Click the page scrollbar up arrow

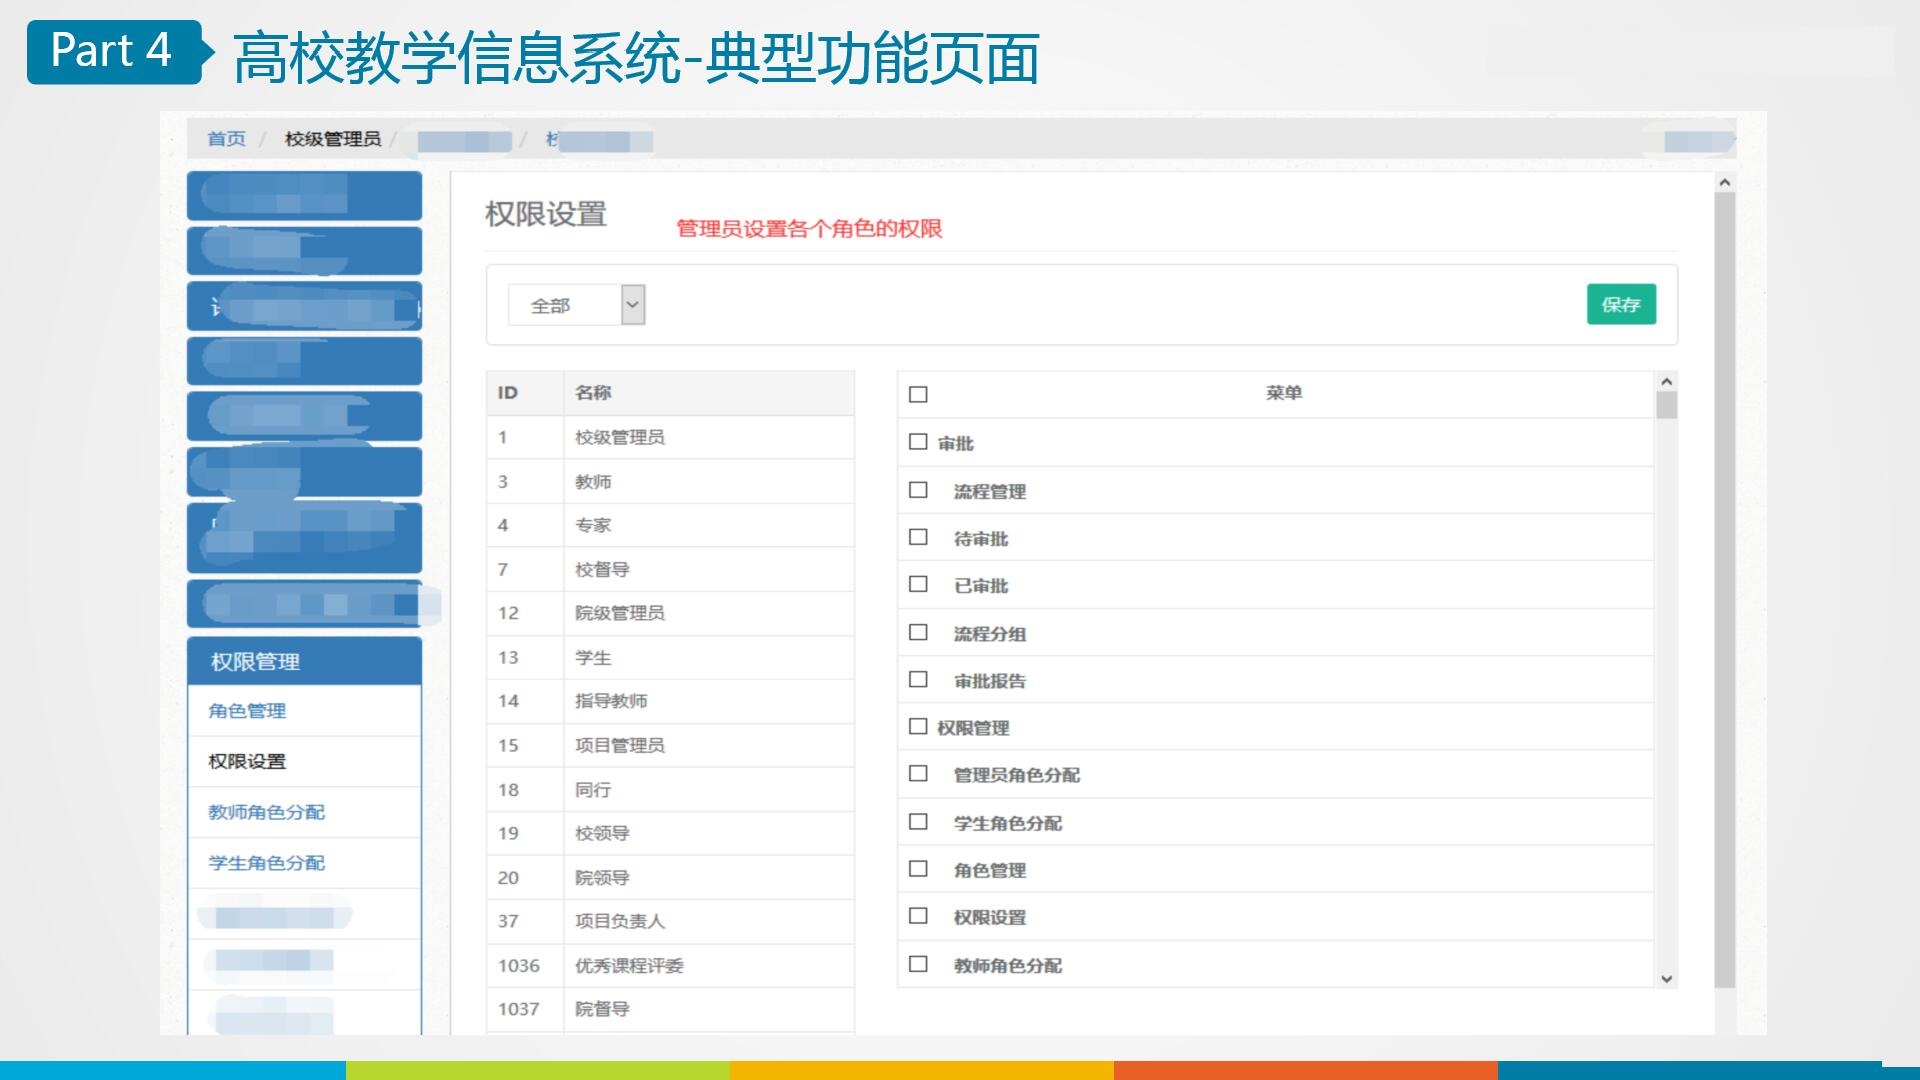(x=1724, y=183)
